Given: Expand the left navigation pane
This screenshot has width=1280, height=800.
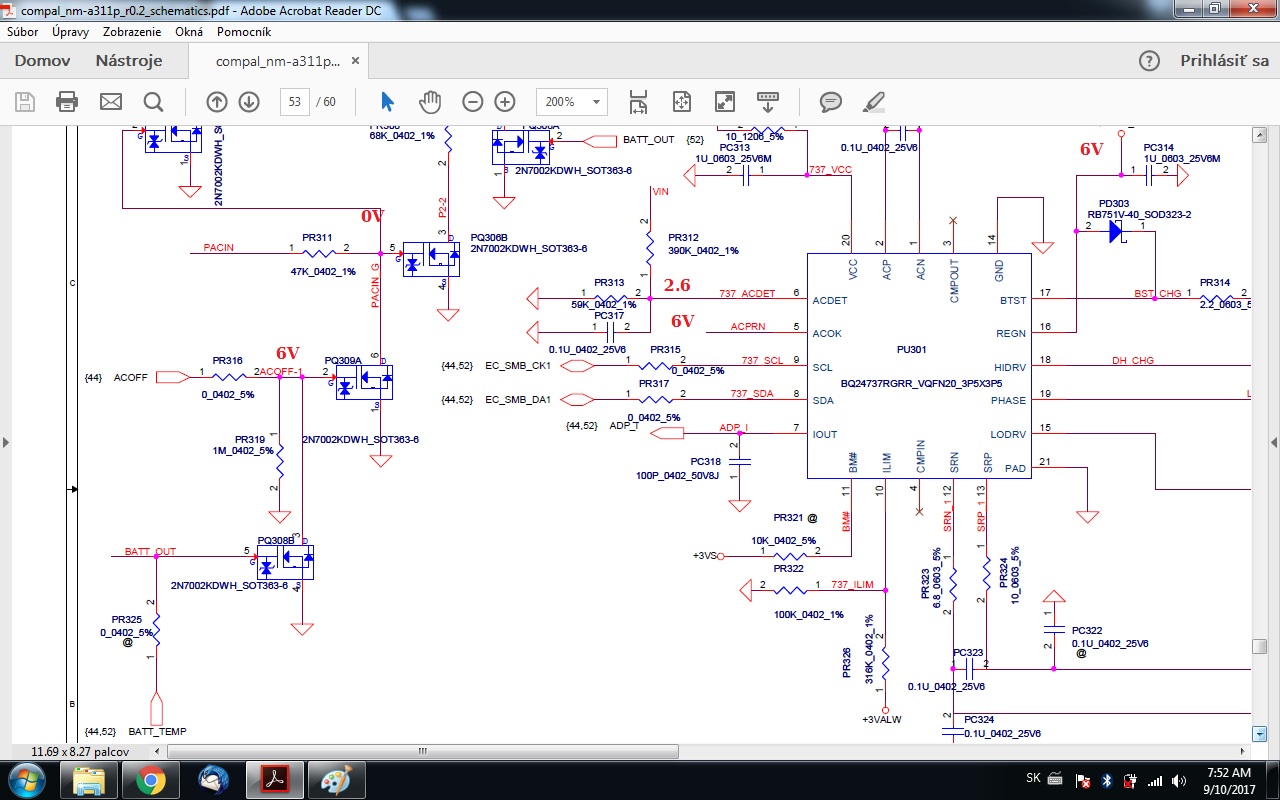Looking at the screenshot, I should coord(6,442).
